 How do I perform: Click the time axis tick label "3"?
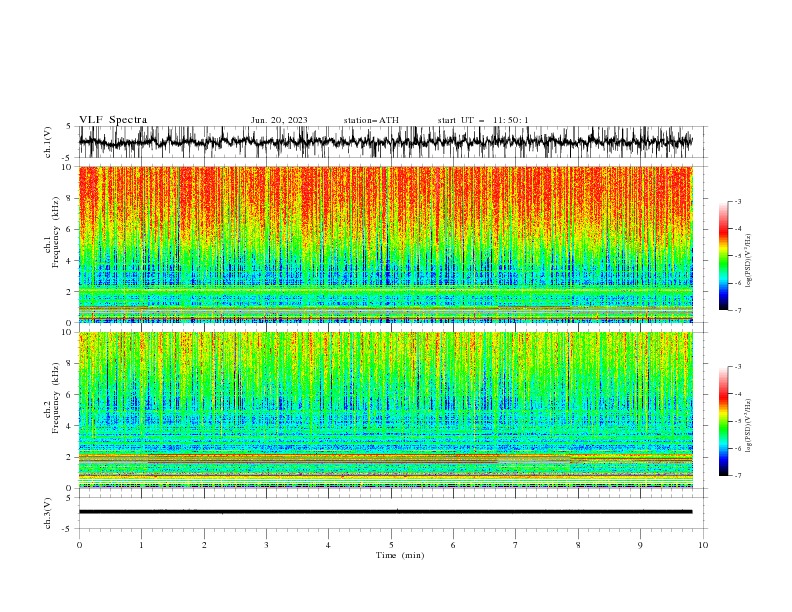tap(266, 545)
